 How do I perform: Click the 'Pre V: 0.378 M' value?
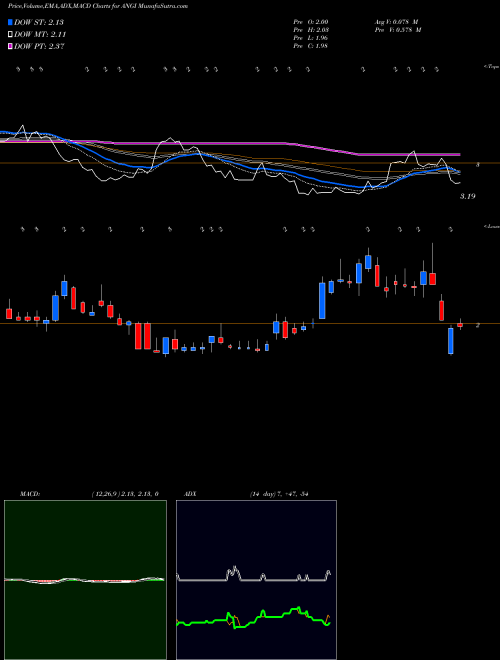(397, 30)
